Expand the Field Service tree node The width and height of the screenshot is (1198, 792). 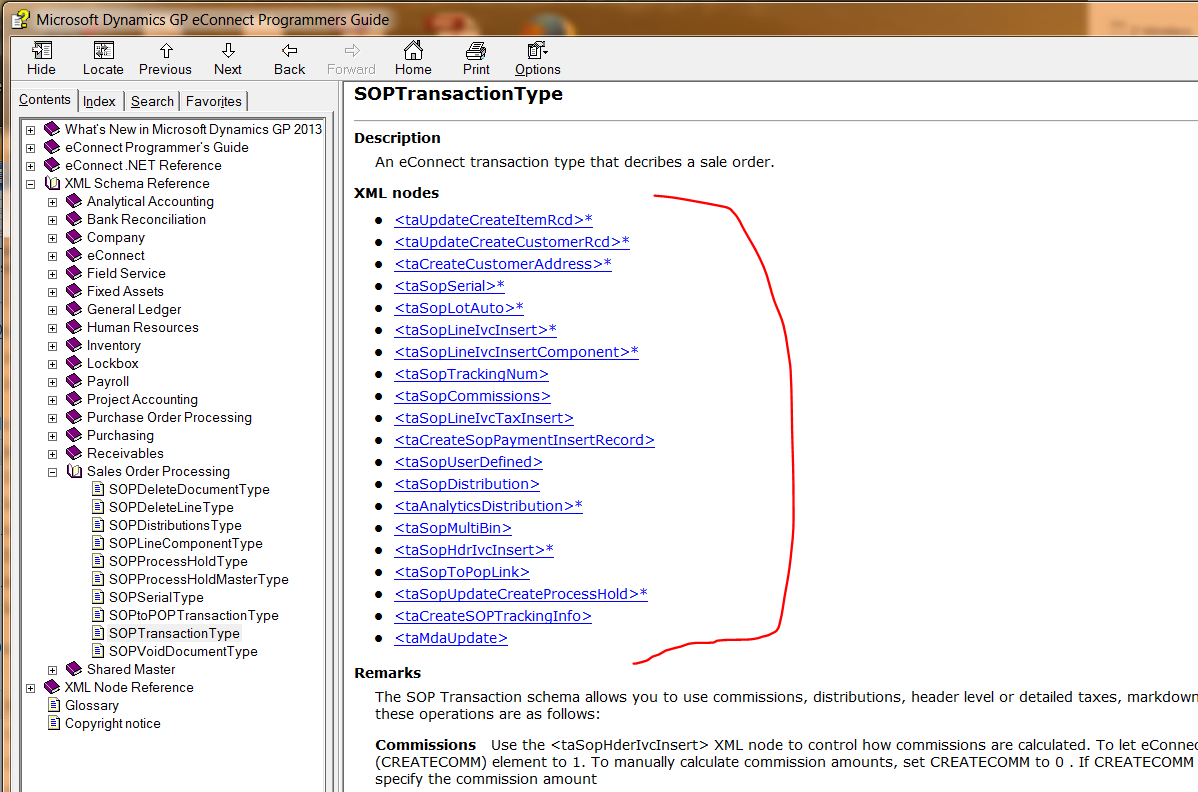[53, 274]
